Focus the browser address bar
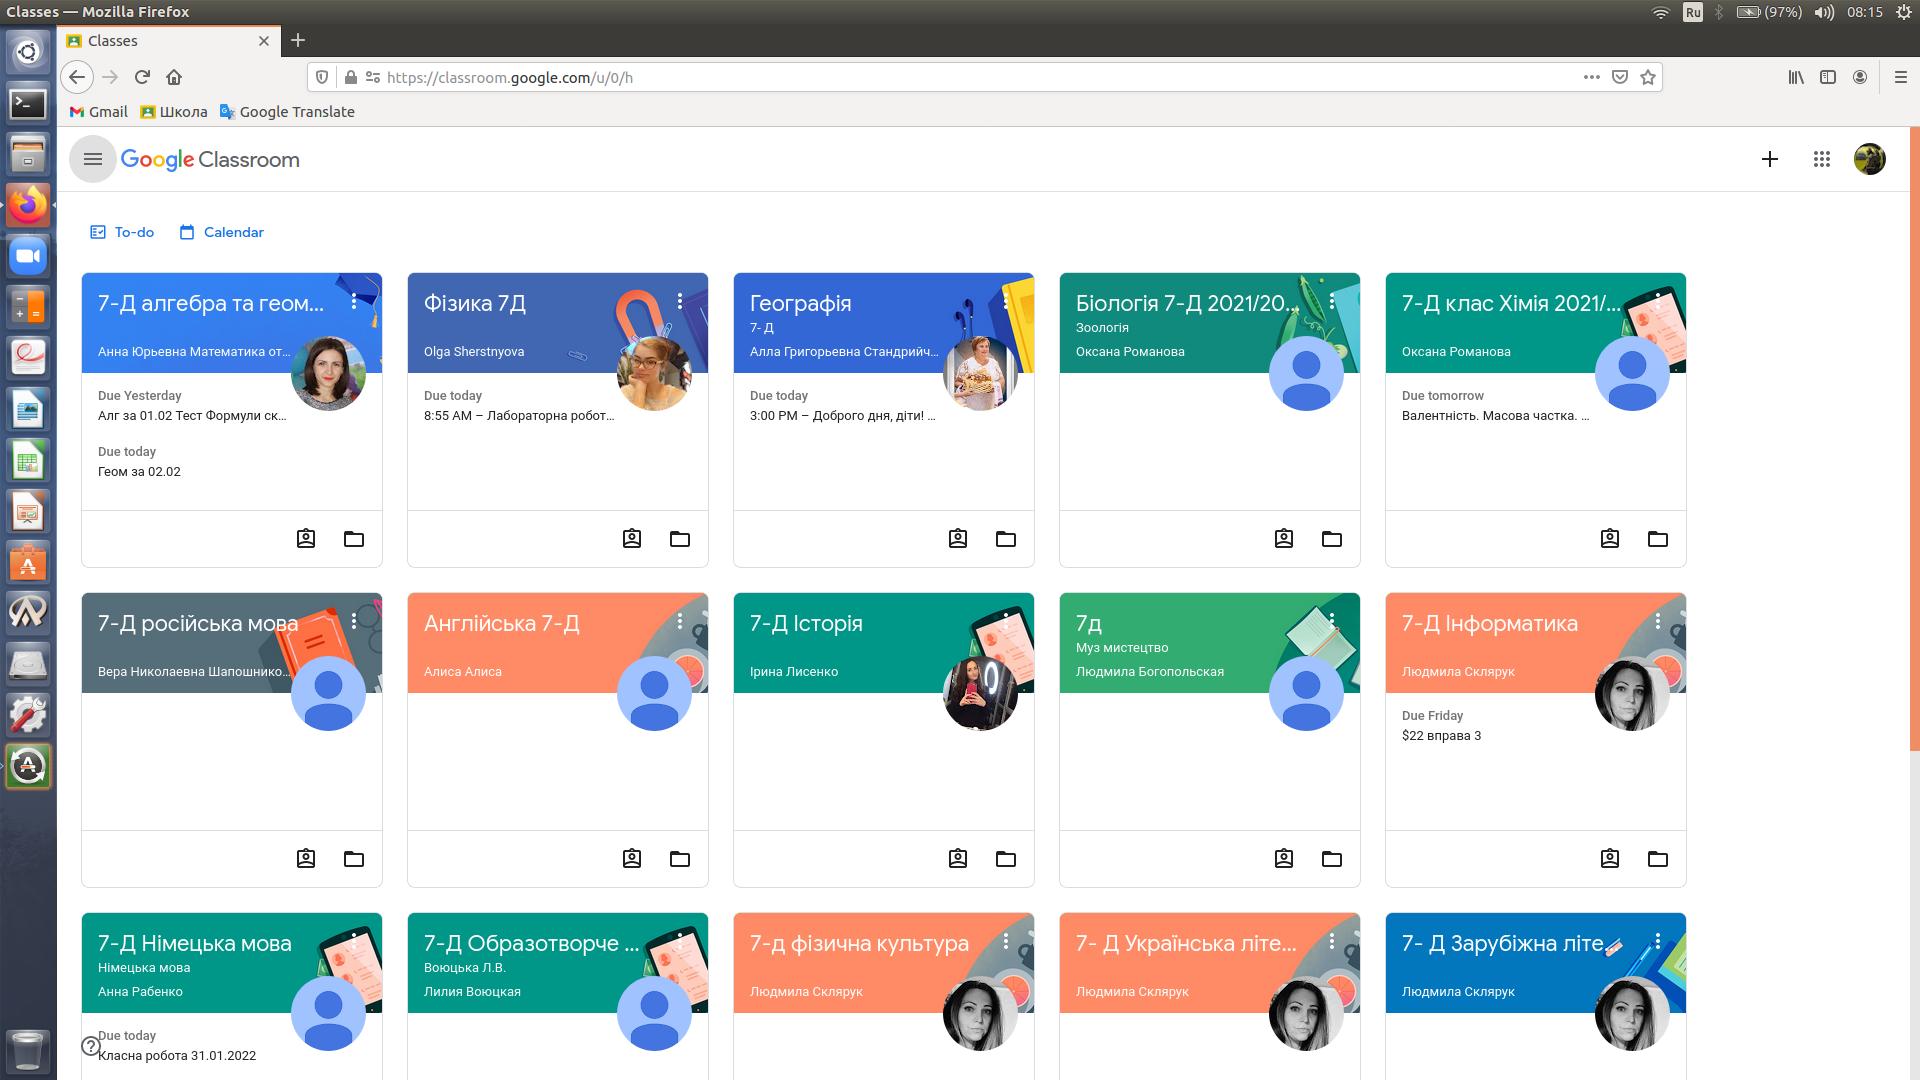This screenshot has height=1080, width=1920. (900, 77)
